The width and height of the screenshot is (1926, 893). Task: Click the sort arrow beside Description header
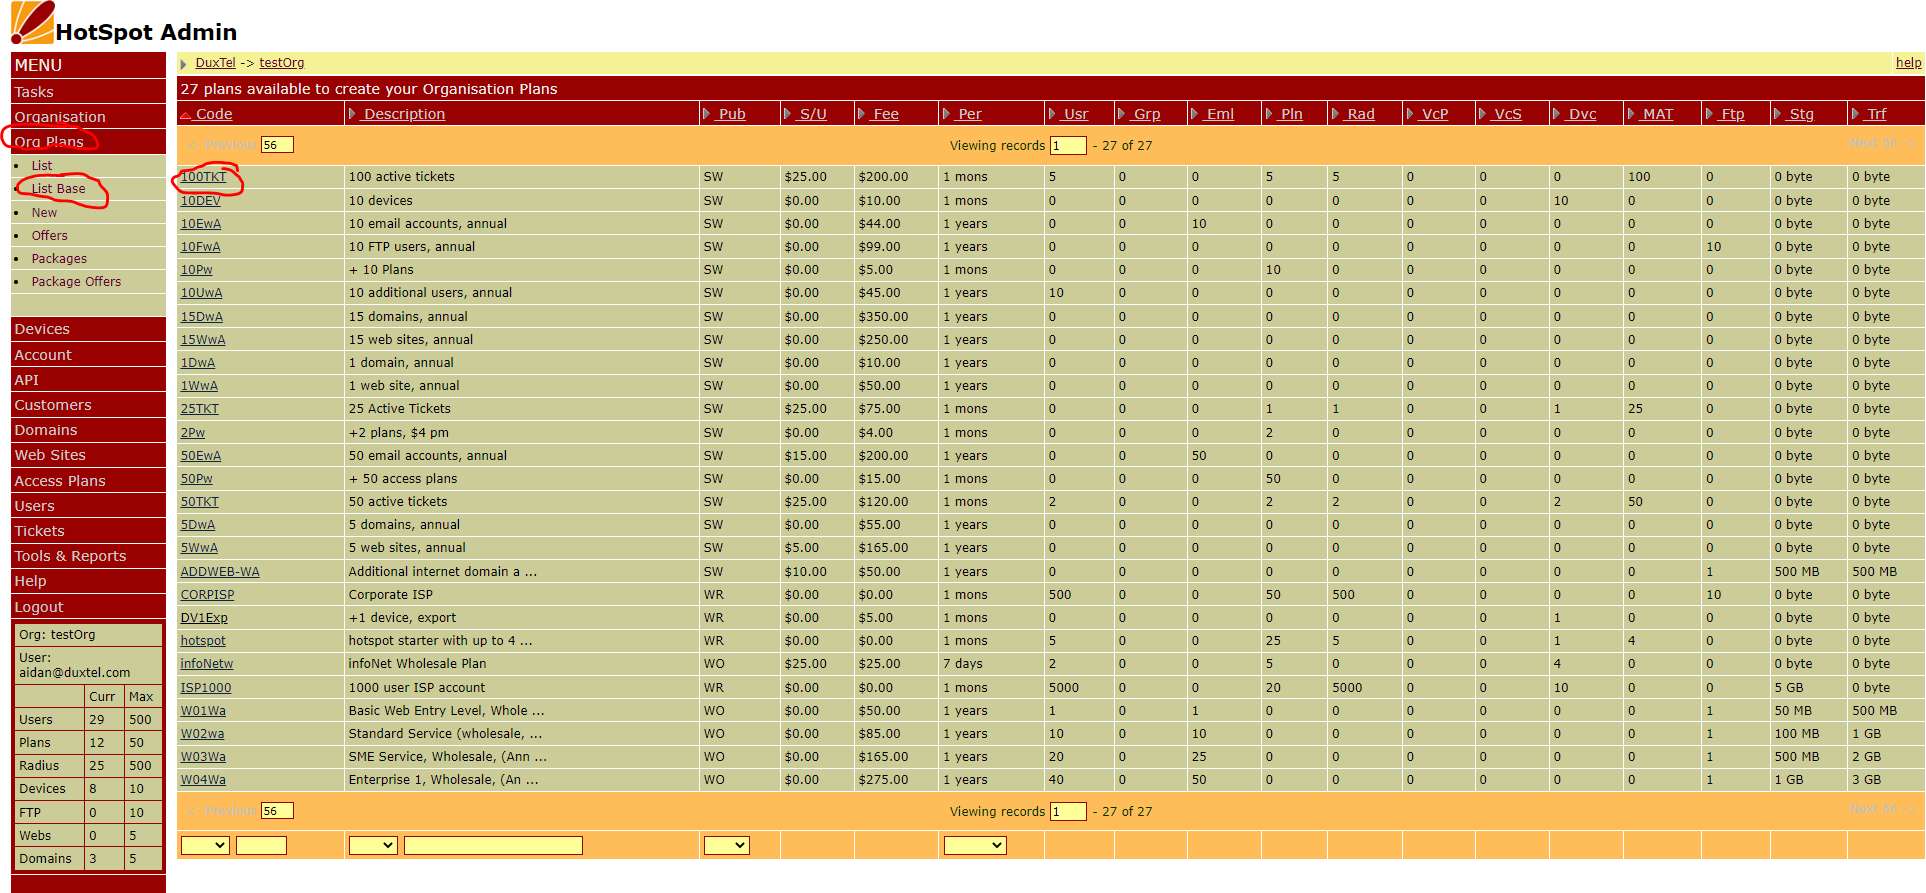[353, 114]
